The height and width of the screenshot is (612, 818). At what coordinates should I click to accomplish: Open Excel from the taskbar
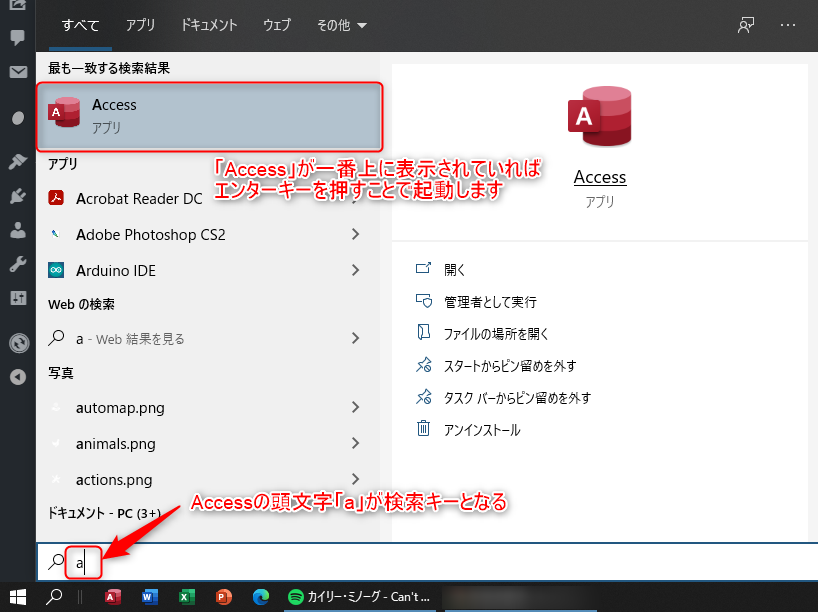[186, 597]
